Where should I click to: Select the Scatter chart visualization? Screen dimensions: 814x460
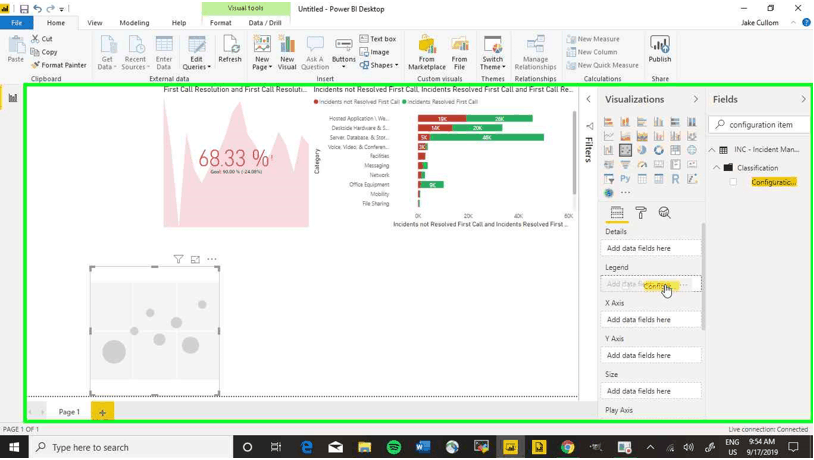[625, 150]
